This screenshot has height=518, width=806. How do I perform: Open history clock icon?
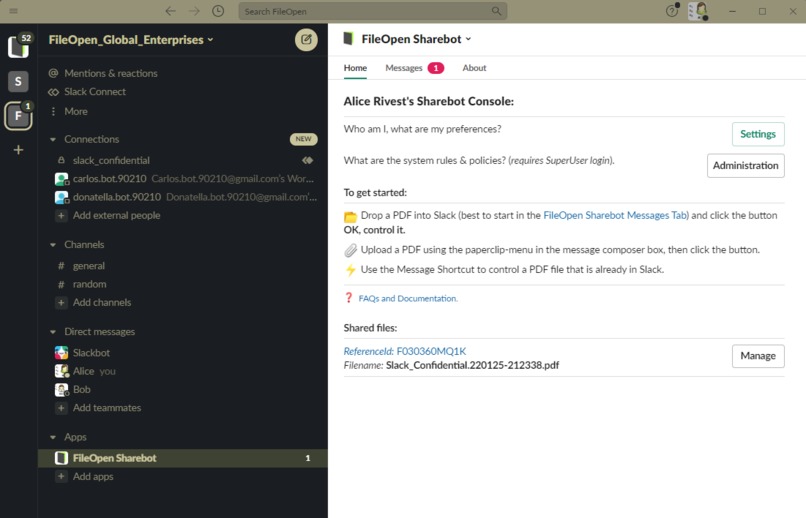pos(218,11)
